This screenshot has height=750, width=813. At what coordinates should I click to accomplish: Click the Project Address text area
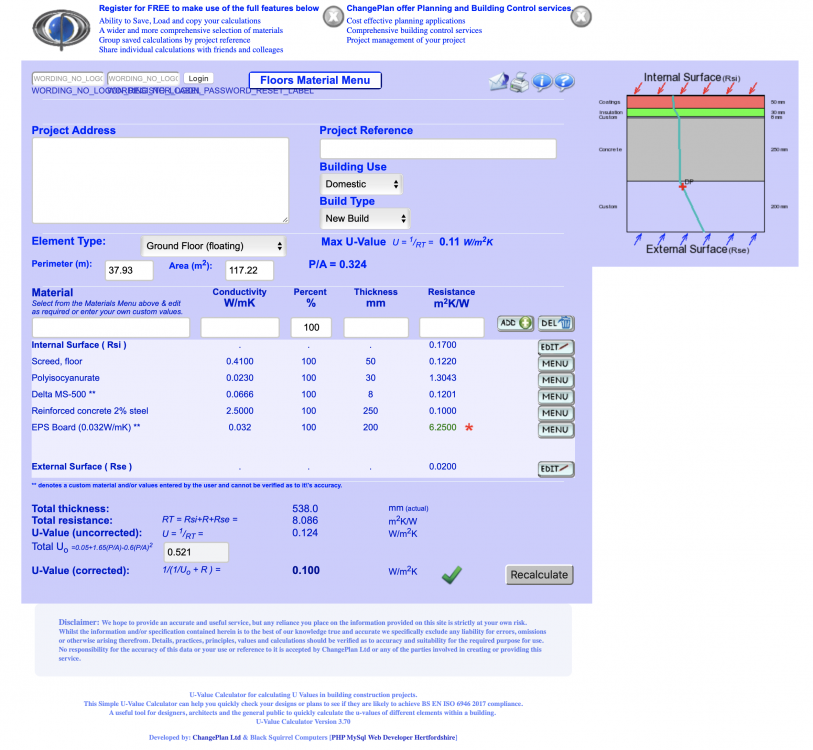[x=160, y=180]
